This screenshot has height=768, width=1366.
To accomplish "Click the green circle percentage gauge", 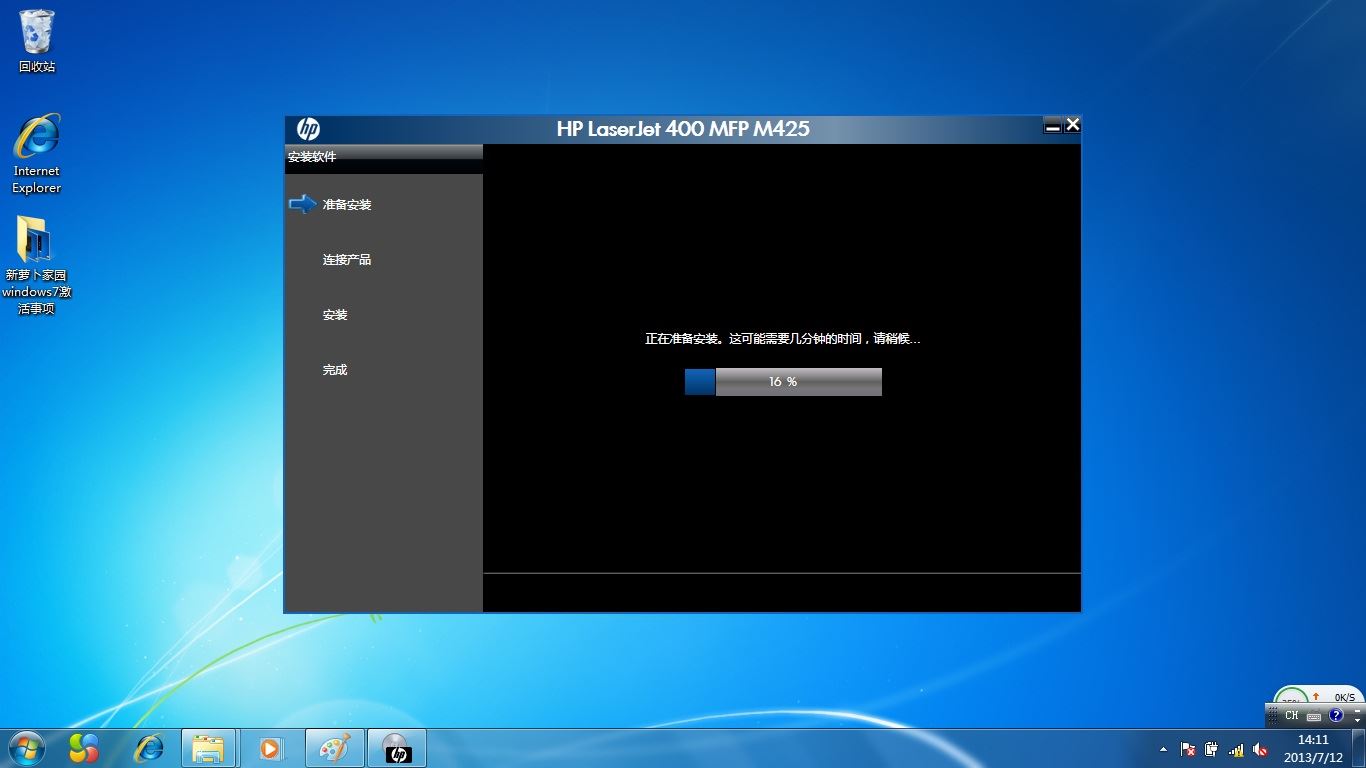I will 1291,696.
